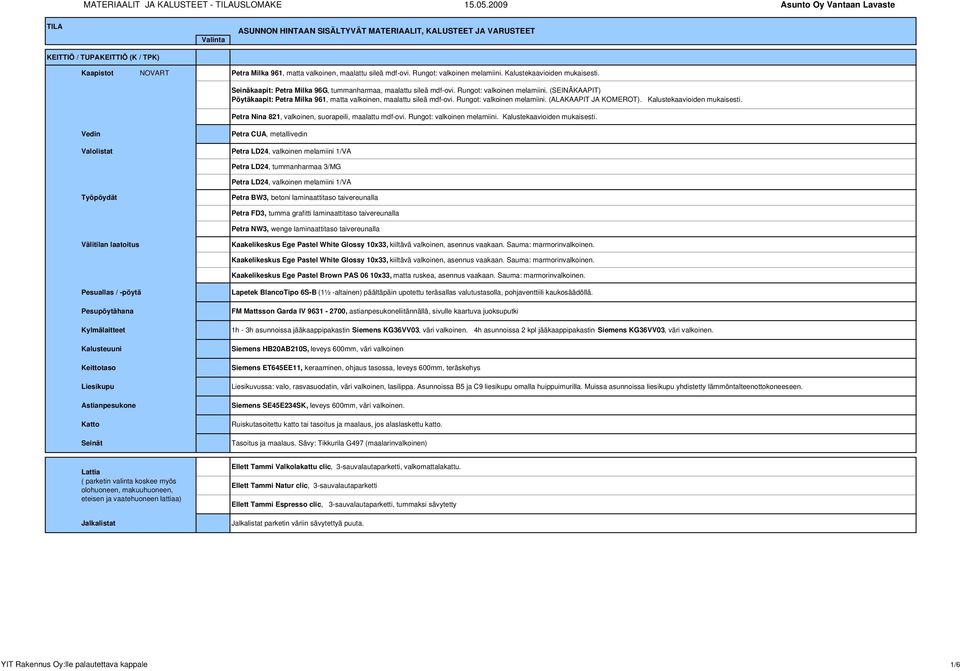Screen dimensions: 960x671
Task: Click 'Ellett Tammi Valkolakattu clic' parquet option
Action: 346,467
